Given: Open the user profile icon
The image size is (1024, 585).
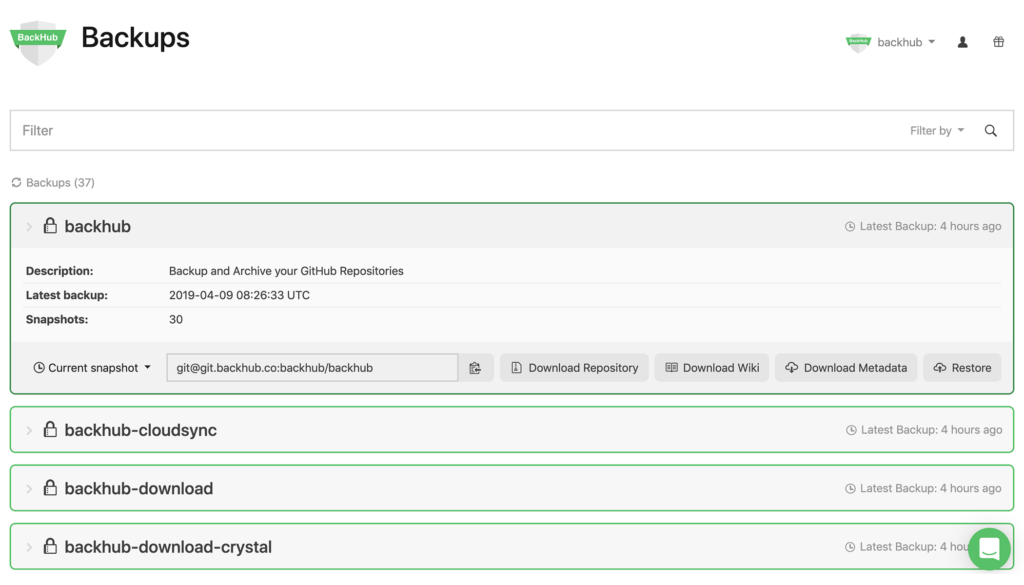Looking at the screenshot, I should [963, 42].
